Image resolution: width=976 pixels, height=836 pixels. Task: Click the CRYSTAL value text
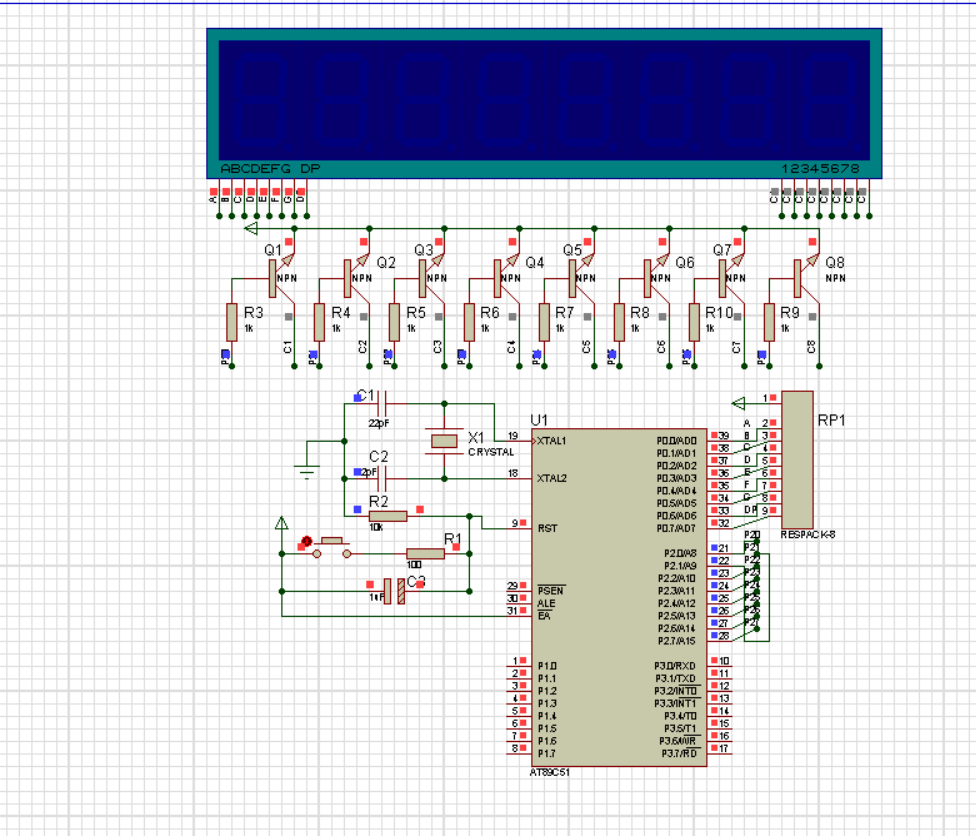click(x=491, y=452)
